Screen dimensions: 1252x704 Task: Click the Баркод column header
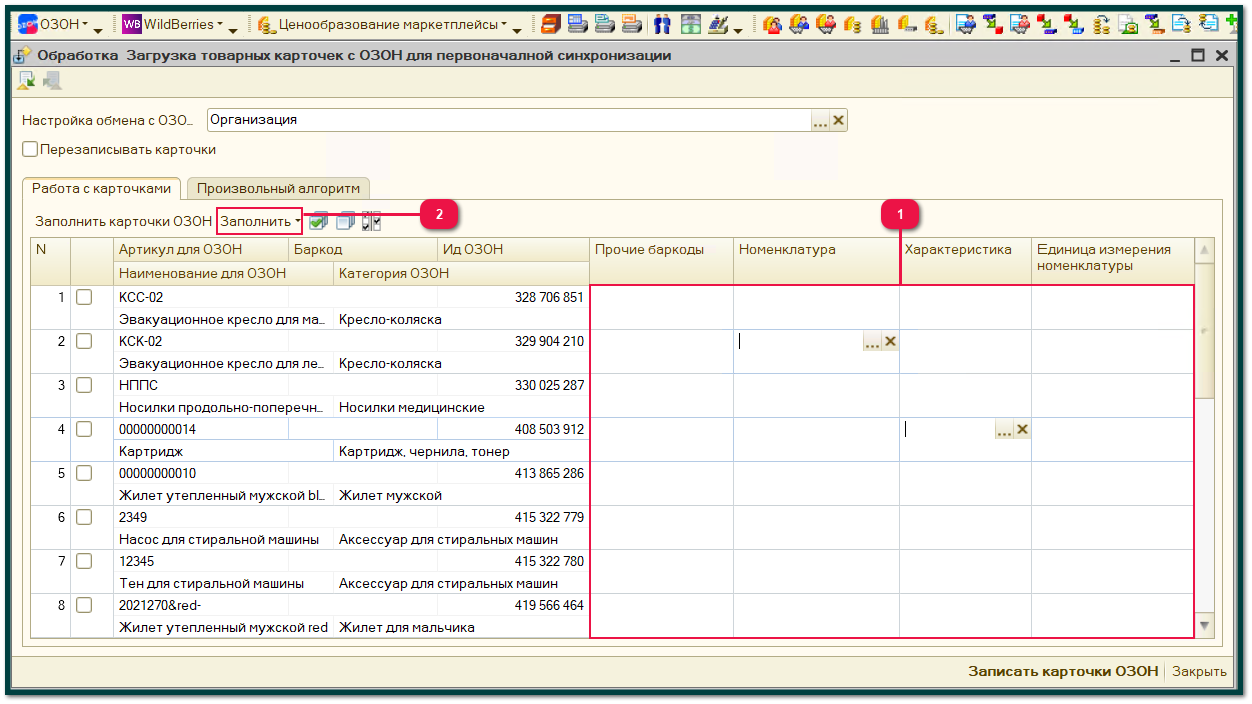click(x=363, y=250)
